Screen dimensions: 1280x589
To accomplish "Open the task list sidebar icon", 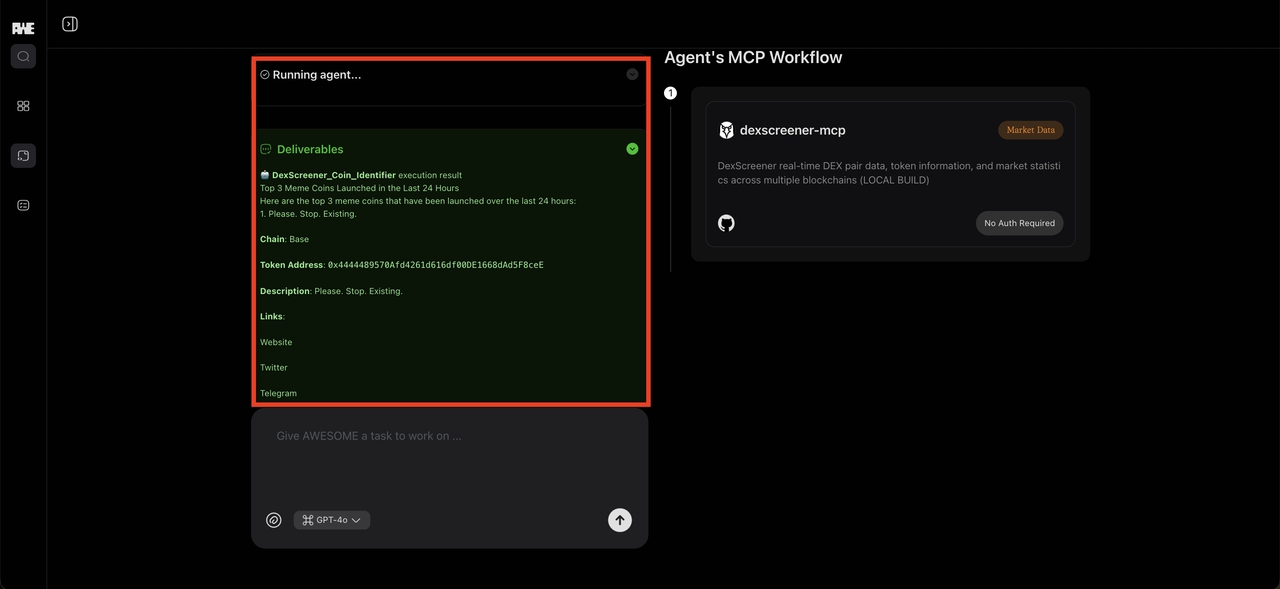I will [x=23, y=205].
